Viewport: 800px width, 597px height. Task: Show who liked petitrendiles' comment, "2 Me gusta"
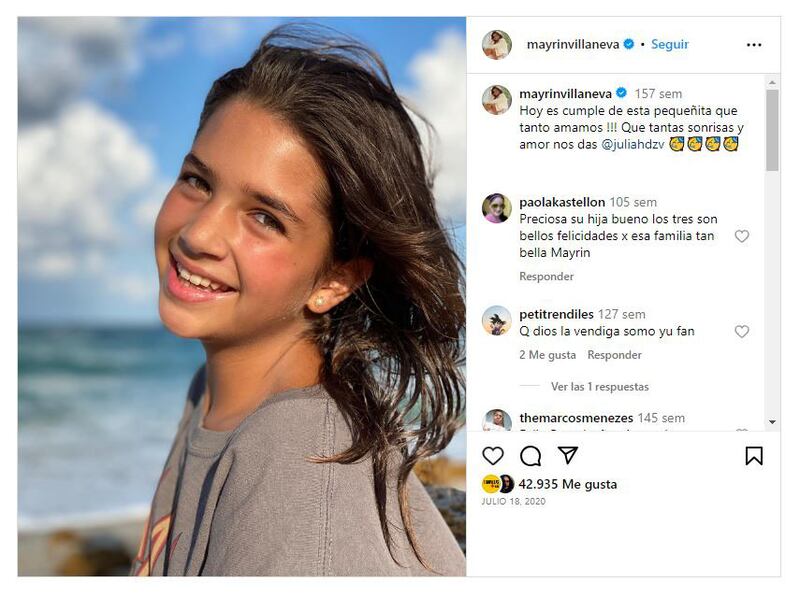547,355
